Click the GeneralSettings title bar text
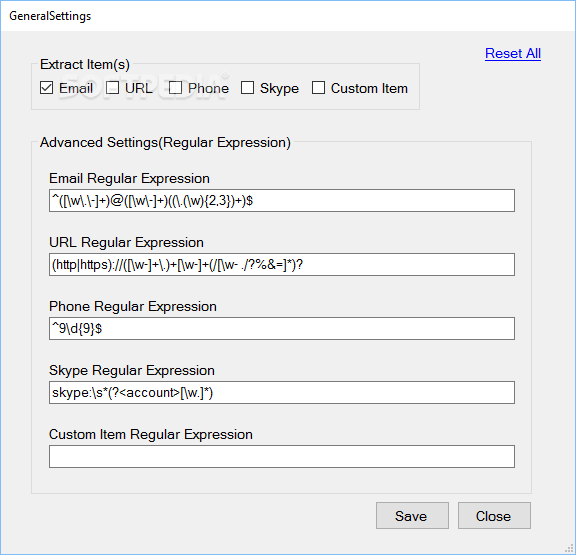 (x=50, y=16)
